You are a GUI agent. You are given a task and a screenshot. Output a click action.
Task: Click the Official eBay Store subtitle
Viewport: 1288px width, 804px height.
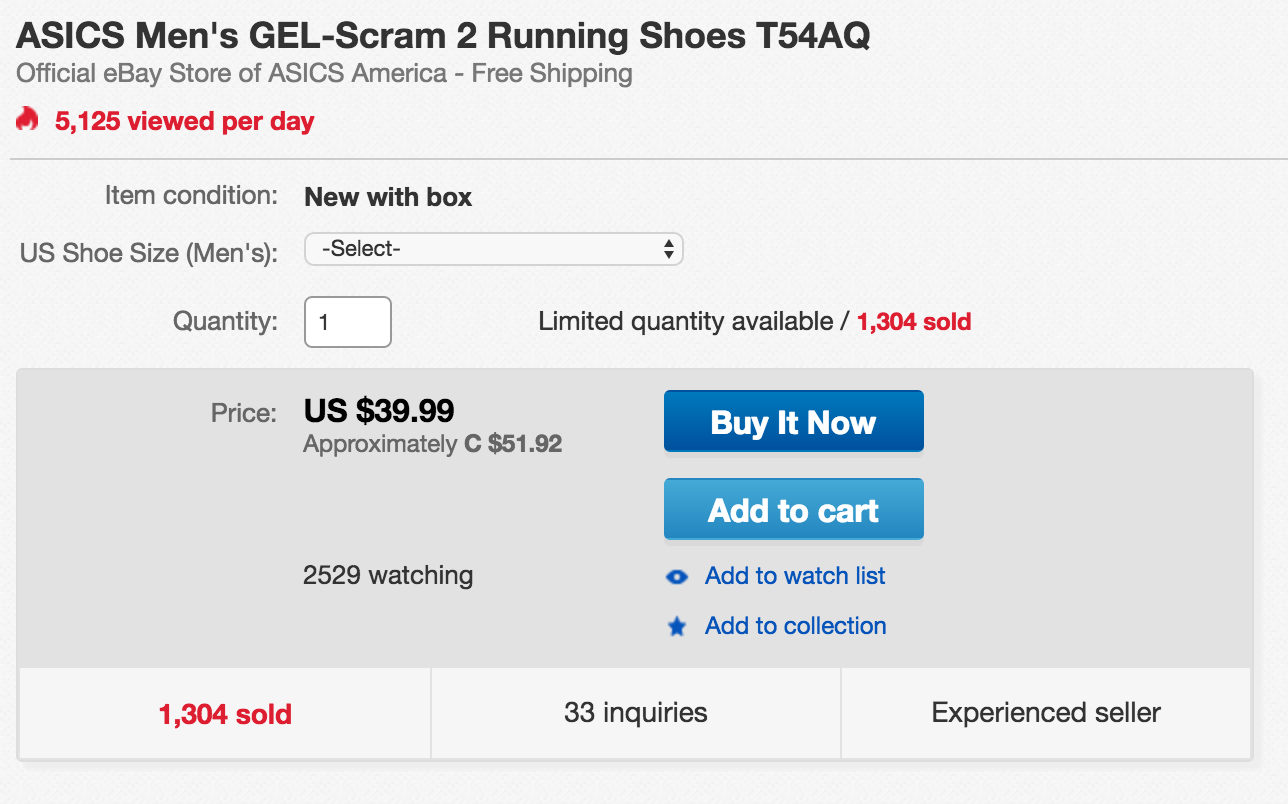(x=324, y=73)
